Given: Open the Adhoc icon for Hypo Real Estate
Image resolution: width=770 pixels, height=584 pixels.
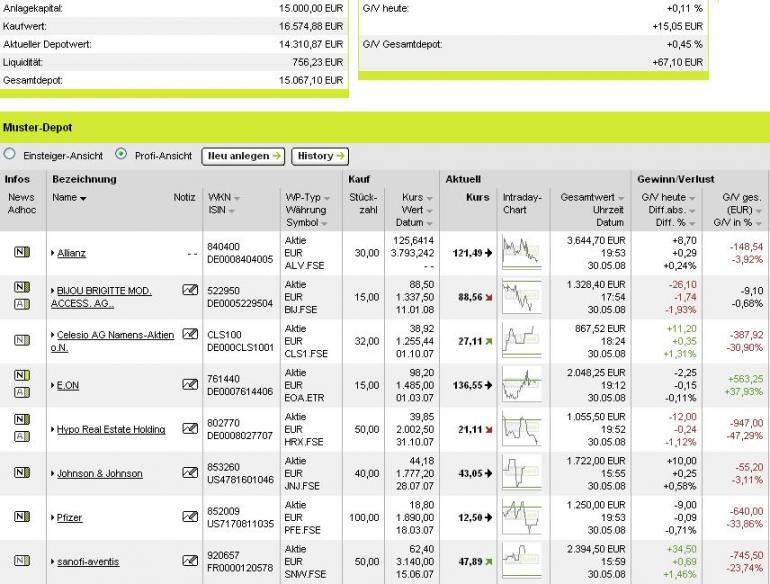Looking at the screenshot, I should [x=22, y=437].
